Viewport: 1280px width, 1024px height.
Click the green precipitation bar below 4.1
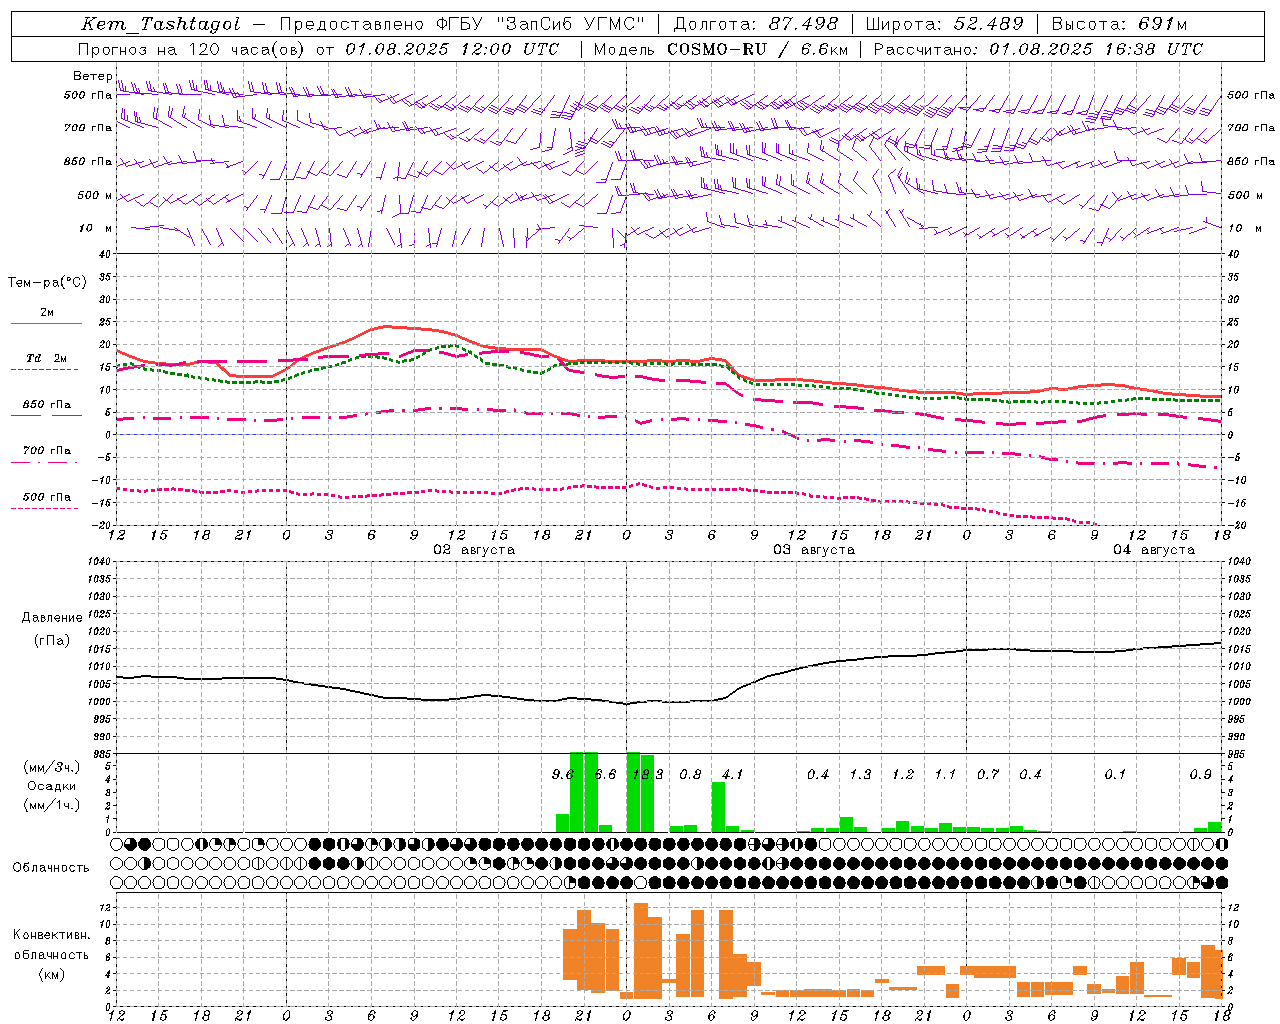tap(718, 807)
